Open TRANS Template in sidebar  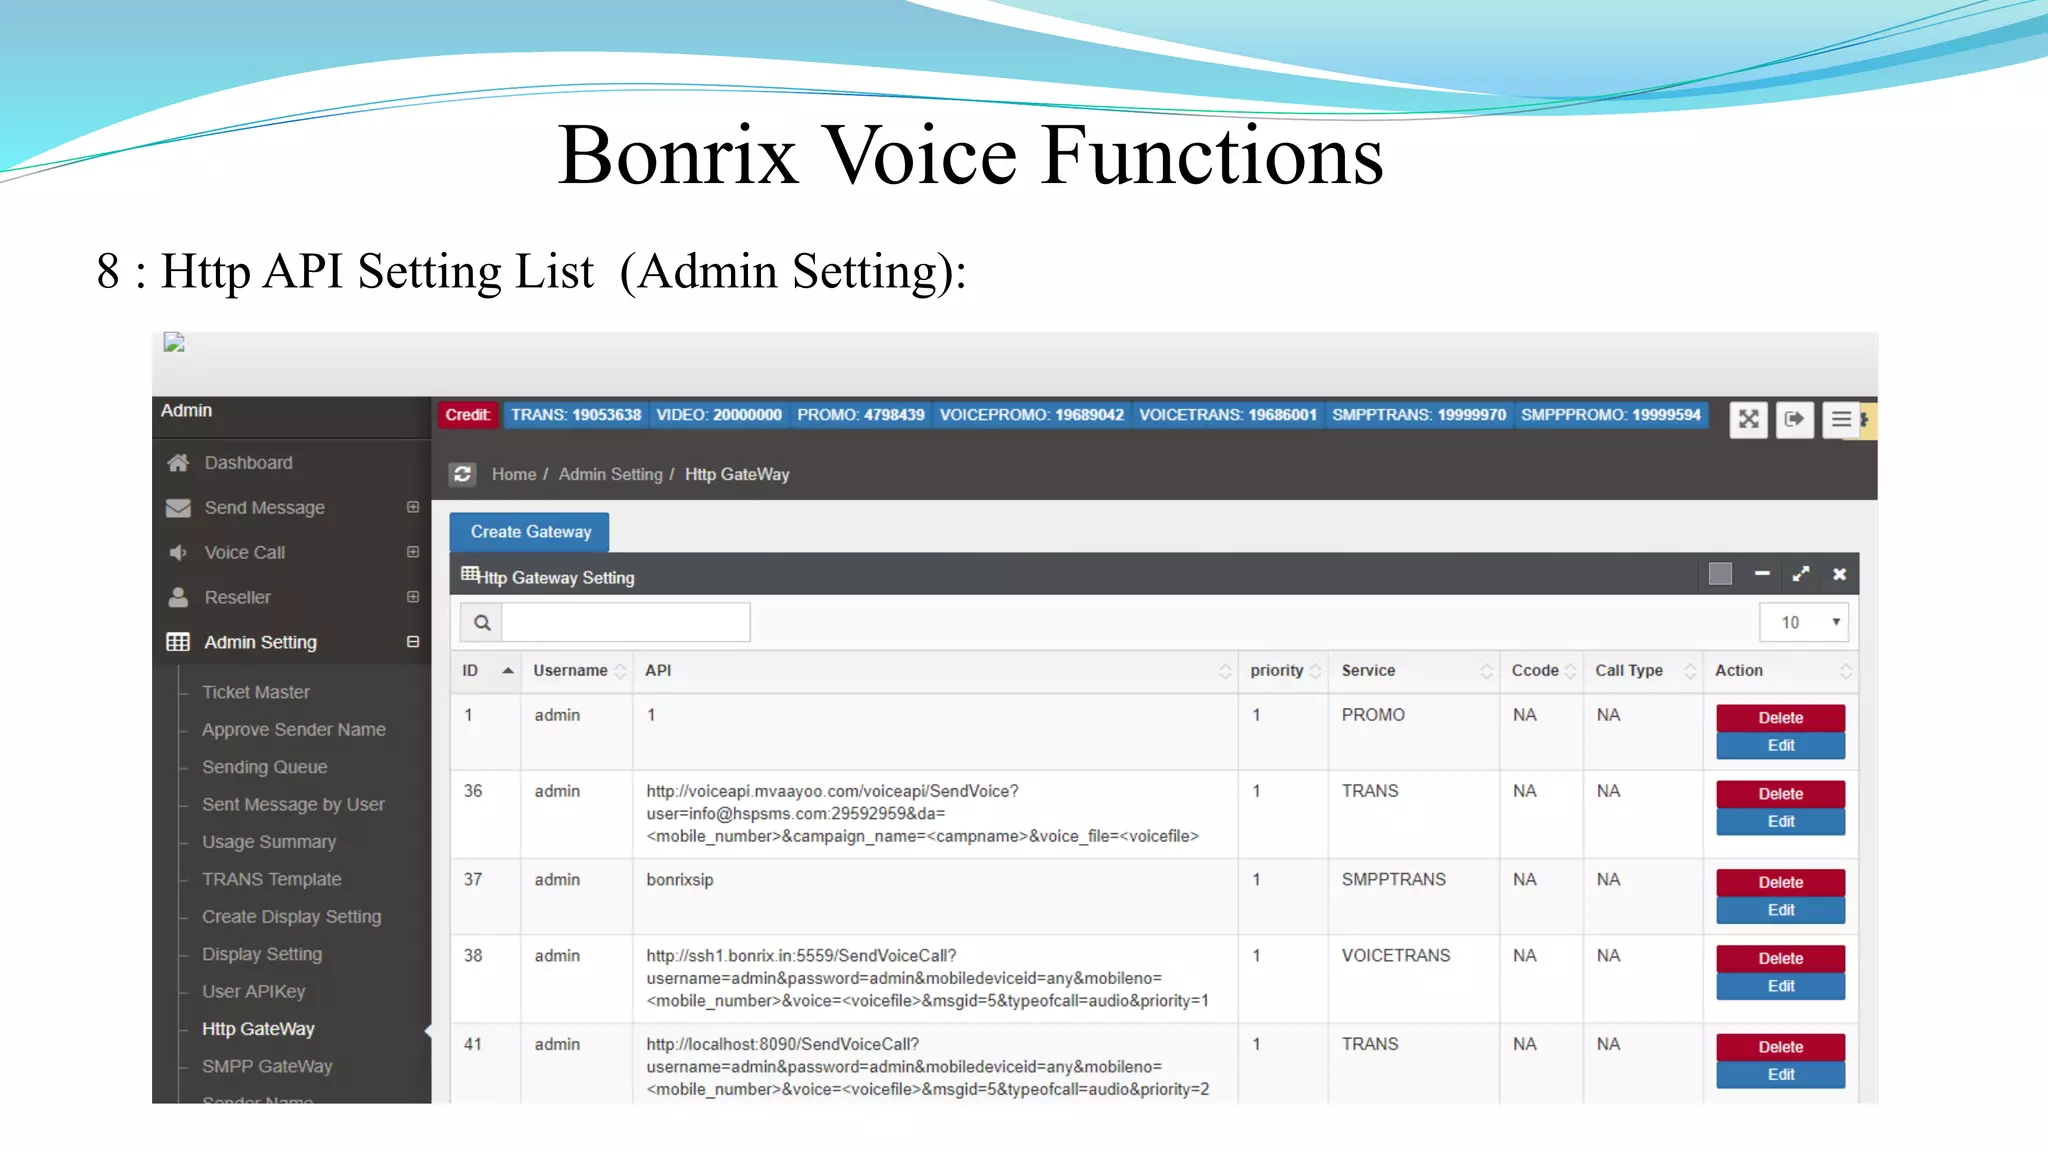(x=272, y=879)
